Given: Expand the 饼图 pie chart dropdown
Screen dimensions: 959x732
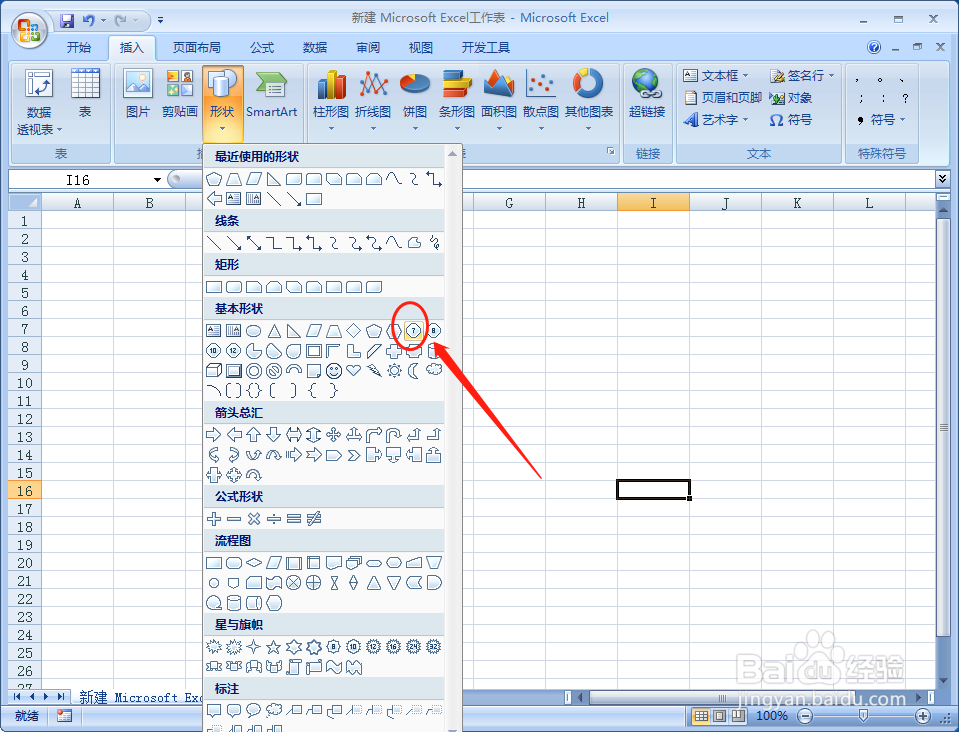Looking at the screenshot, I should pos(415,128).
